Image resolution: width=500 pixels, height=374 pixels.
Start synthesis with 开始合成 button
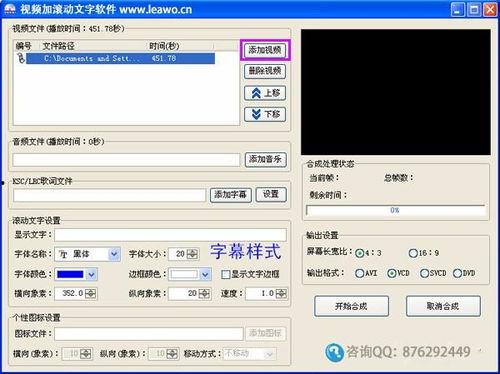[x=351, y=306]
